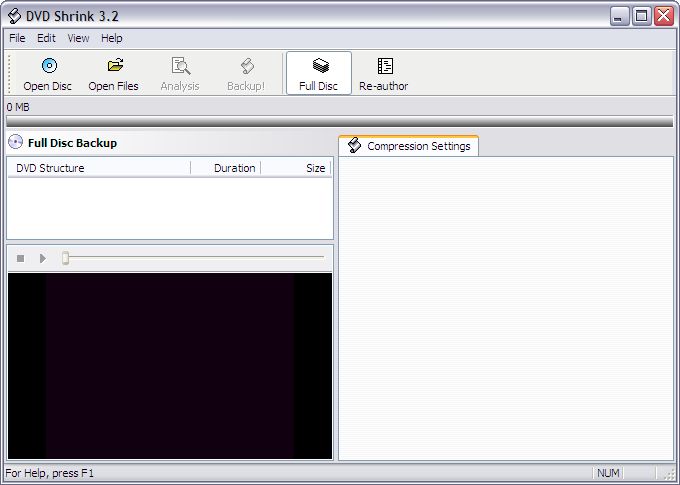Image resolution: width=680 pixels, height=485 pixels.
Task: Click the black video preview area
Action: point(170,366)
